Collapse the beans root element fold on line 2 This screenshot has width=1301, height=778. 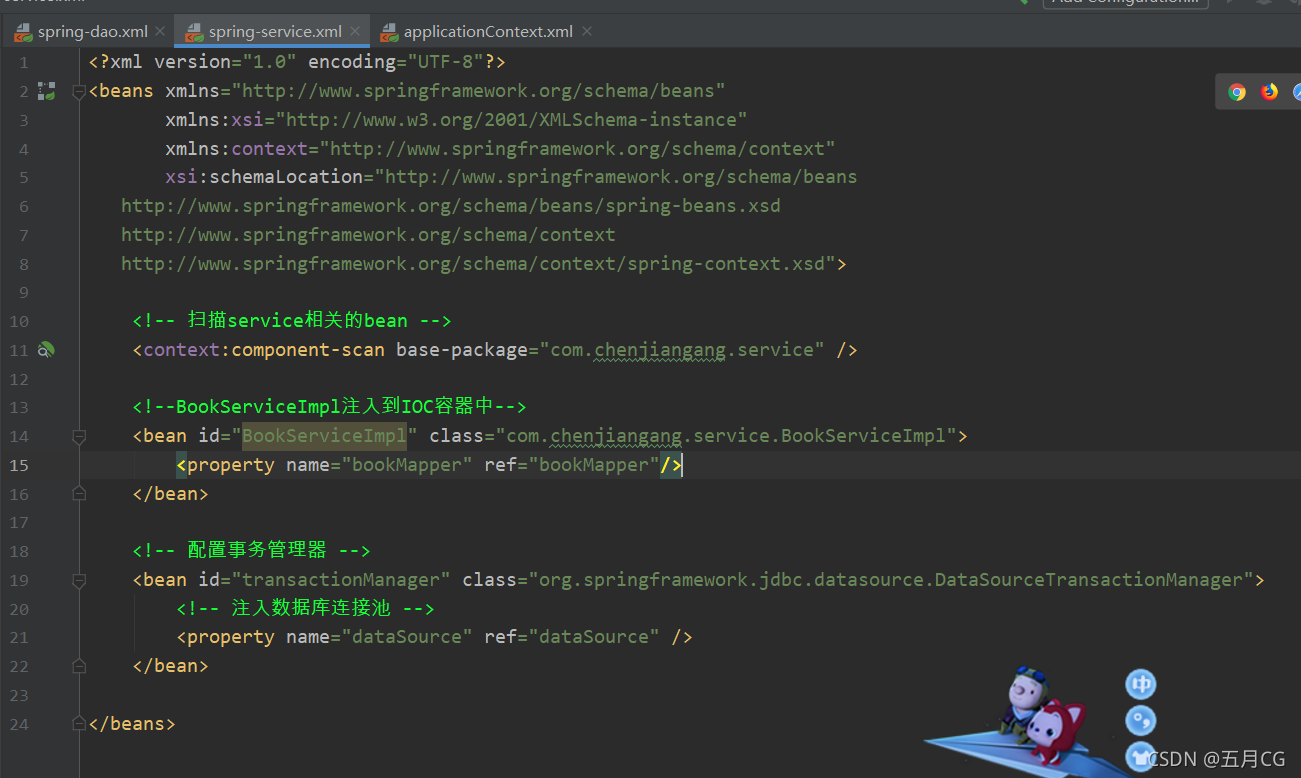click(x=79, y=91)
